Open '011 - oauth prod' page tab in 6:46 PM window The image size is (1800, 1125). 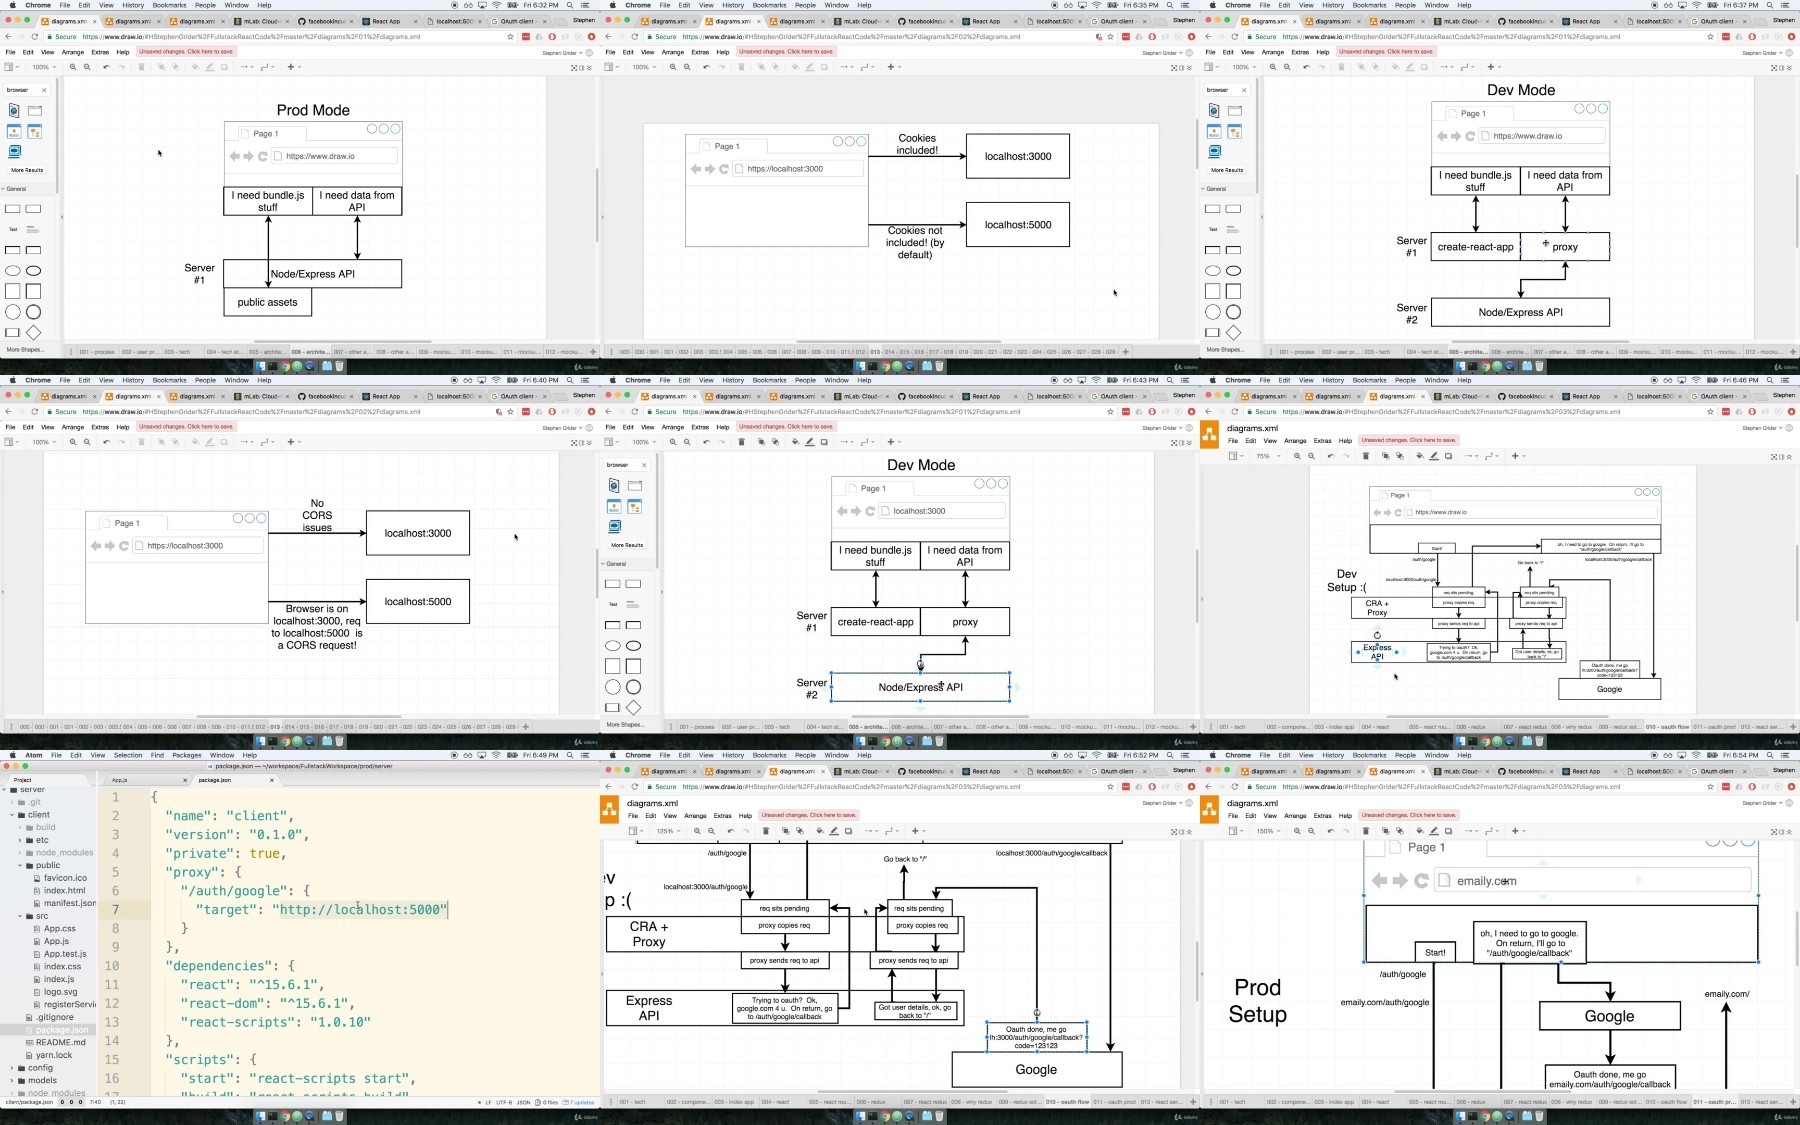click(1715, 727)
